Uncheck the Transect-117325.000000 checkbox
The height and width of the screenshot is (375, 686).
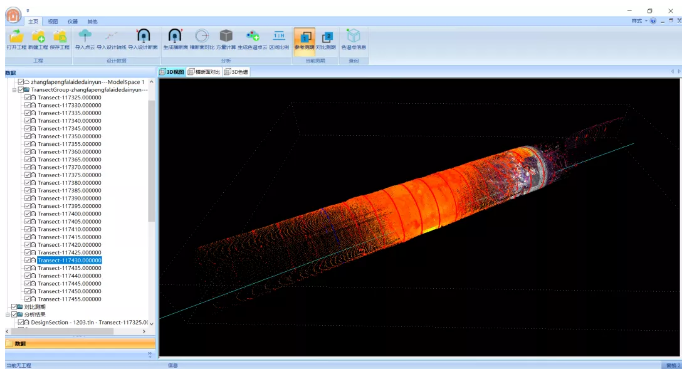point(28,98)
